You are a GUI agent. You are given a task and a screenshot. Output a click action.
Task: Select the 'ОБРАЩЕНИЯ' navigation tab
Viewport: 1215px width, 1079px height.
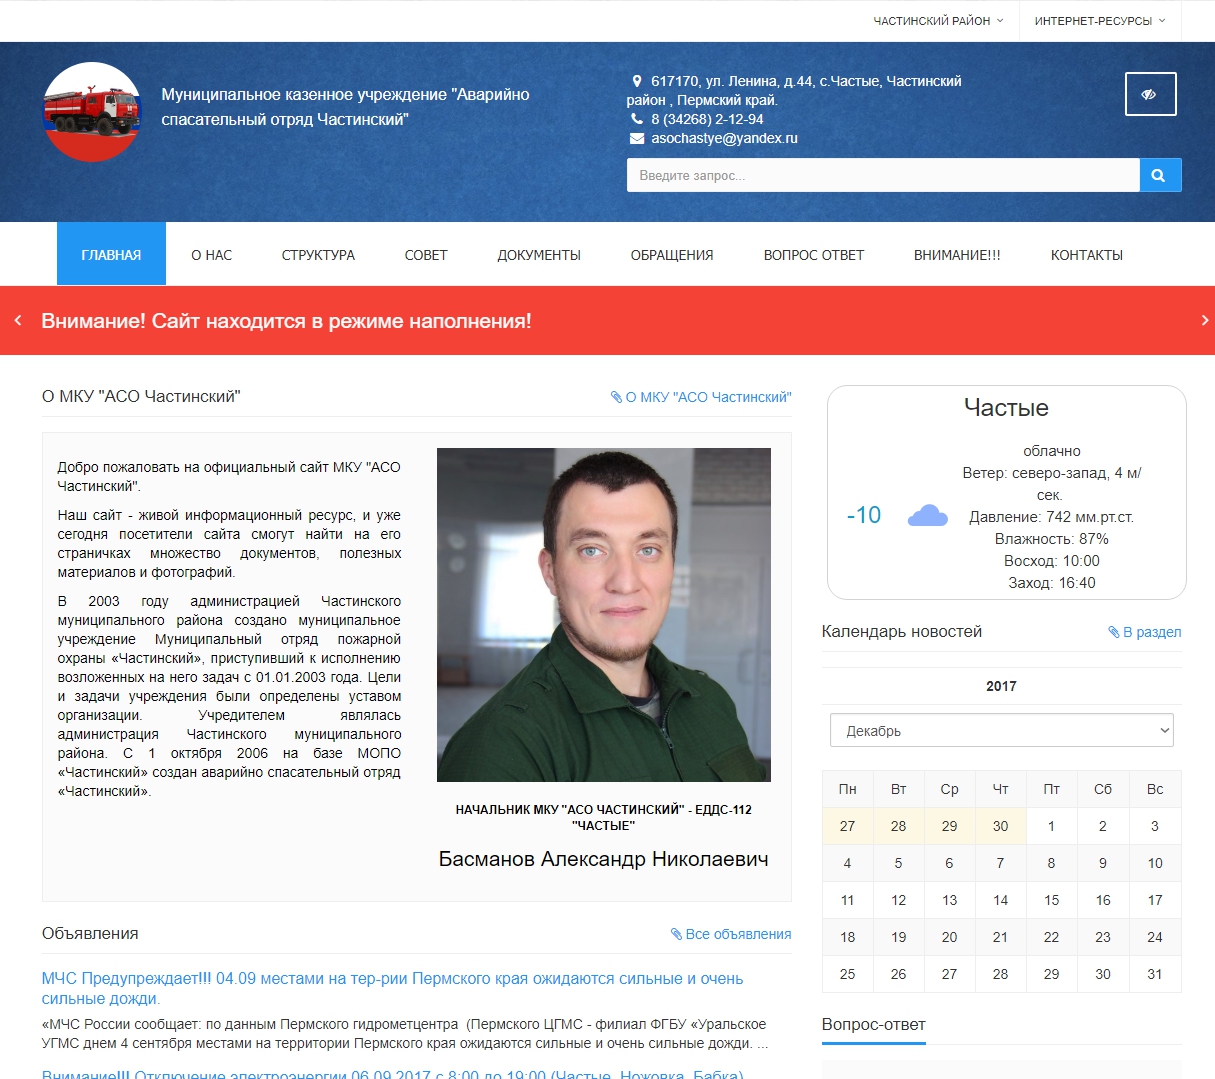tap(672, 254)
